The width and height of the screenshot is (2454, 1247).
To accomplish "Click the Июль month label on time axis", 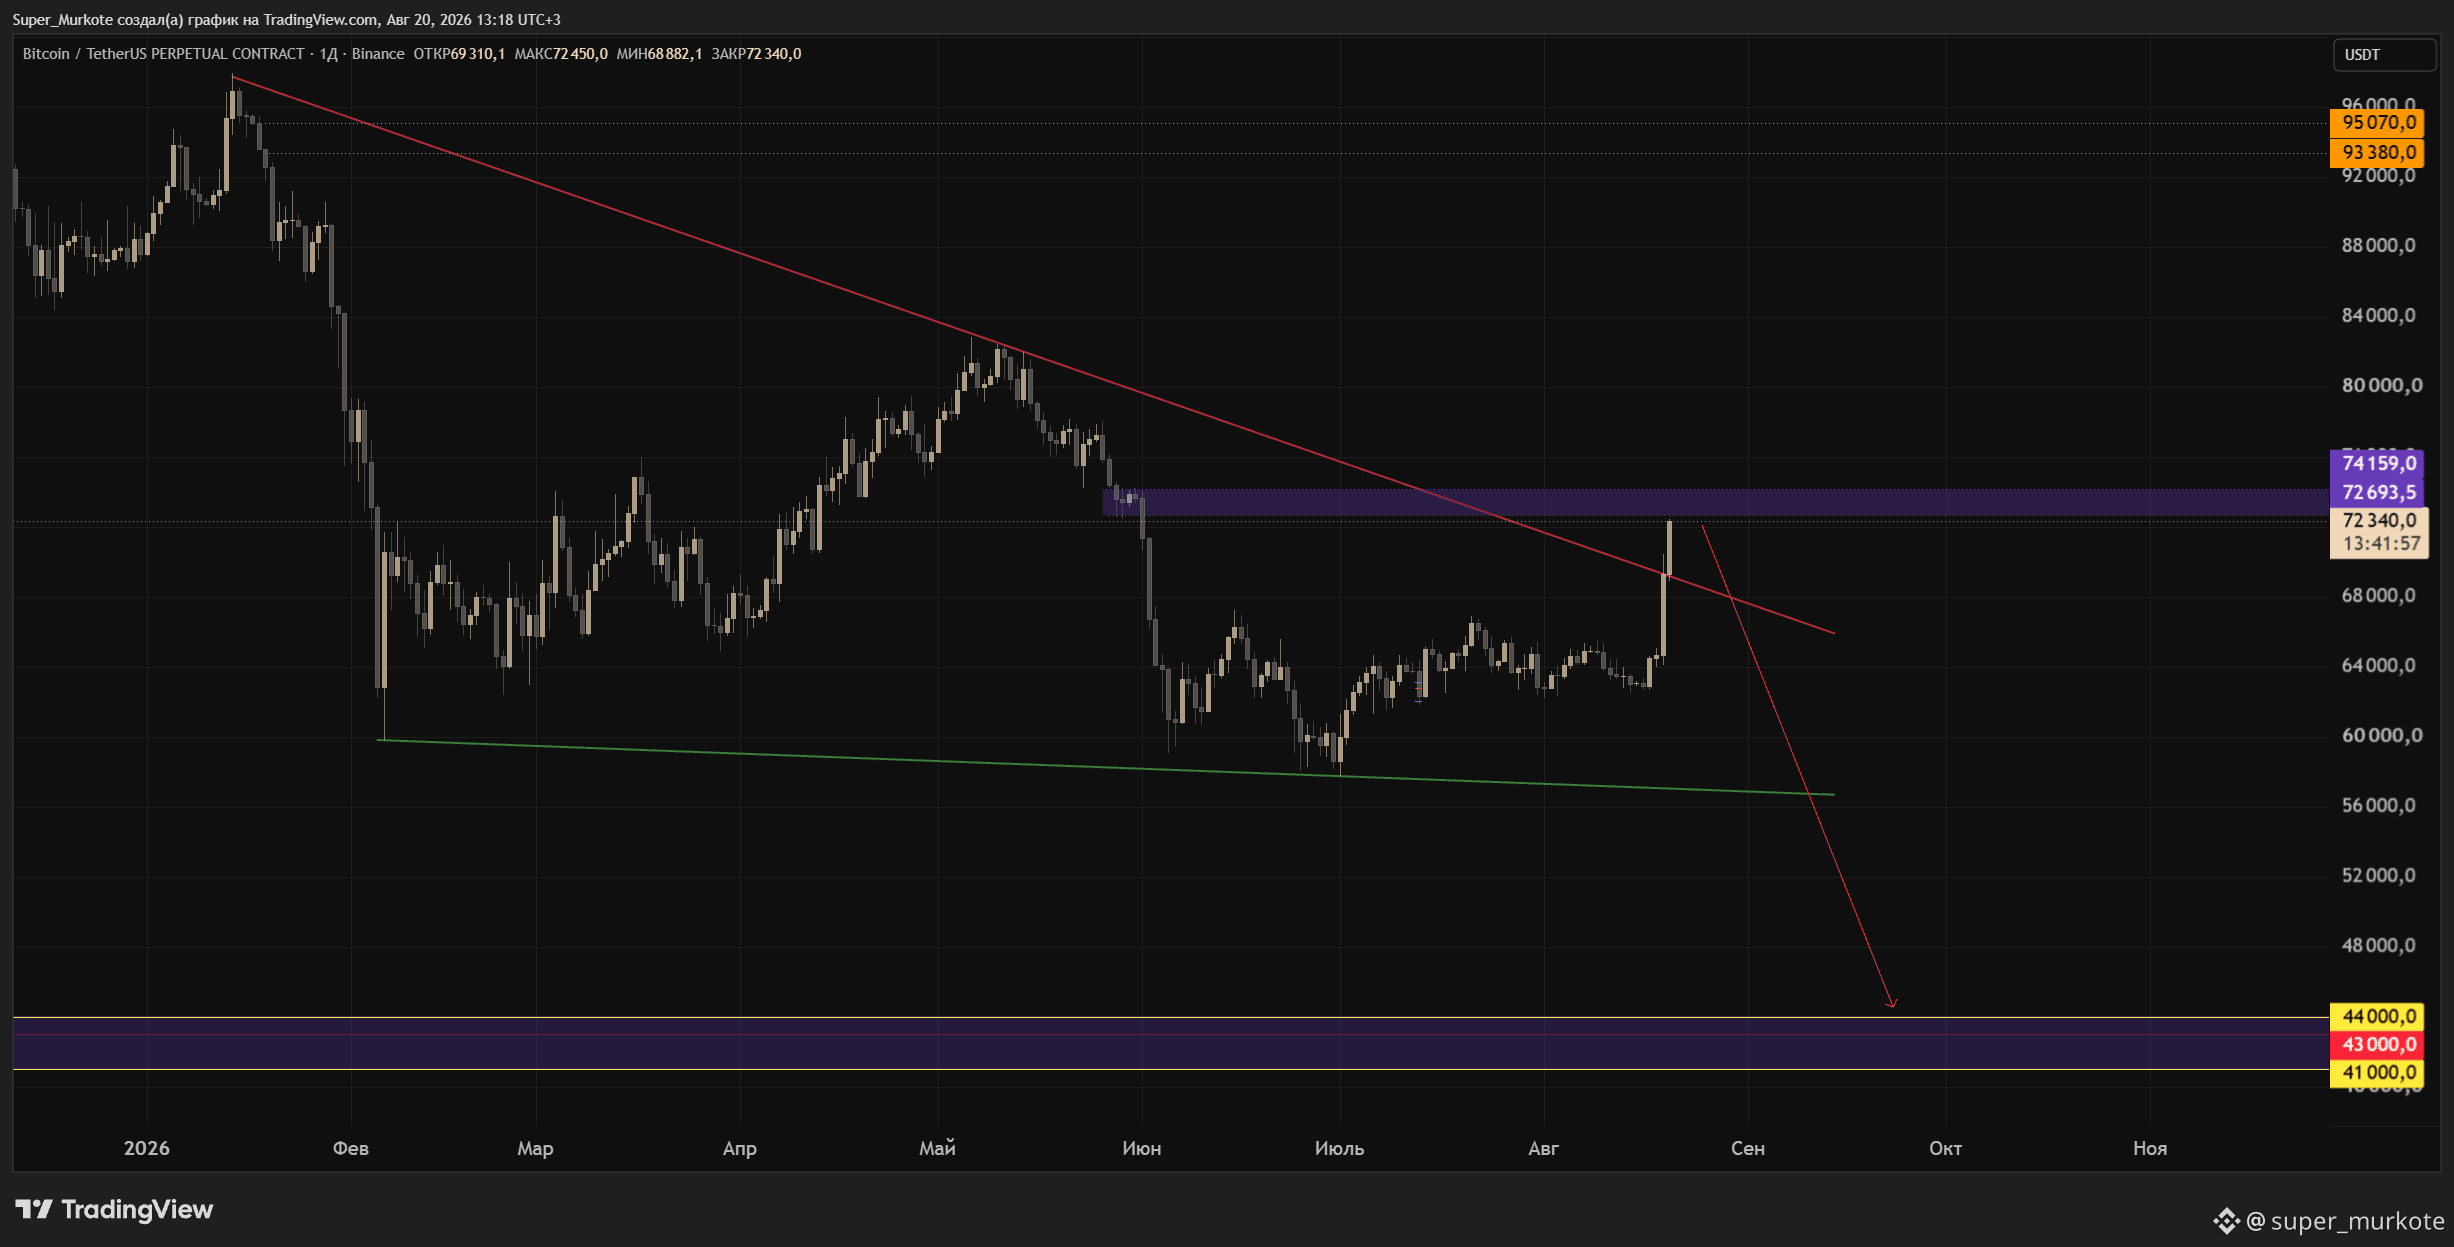I will (1339, 1148).
